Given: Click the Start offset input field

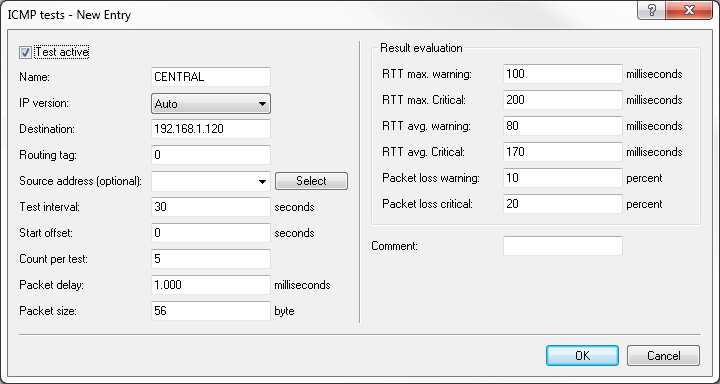Looking at the screenshot, I should point(211,233).
